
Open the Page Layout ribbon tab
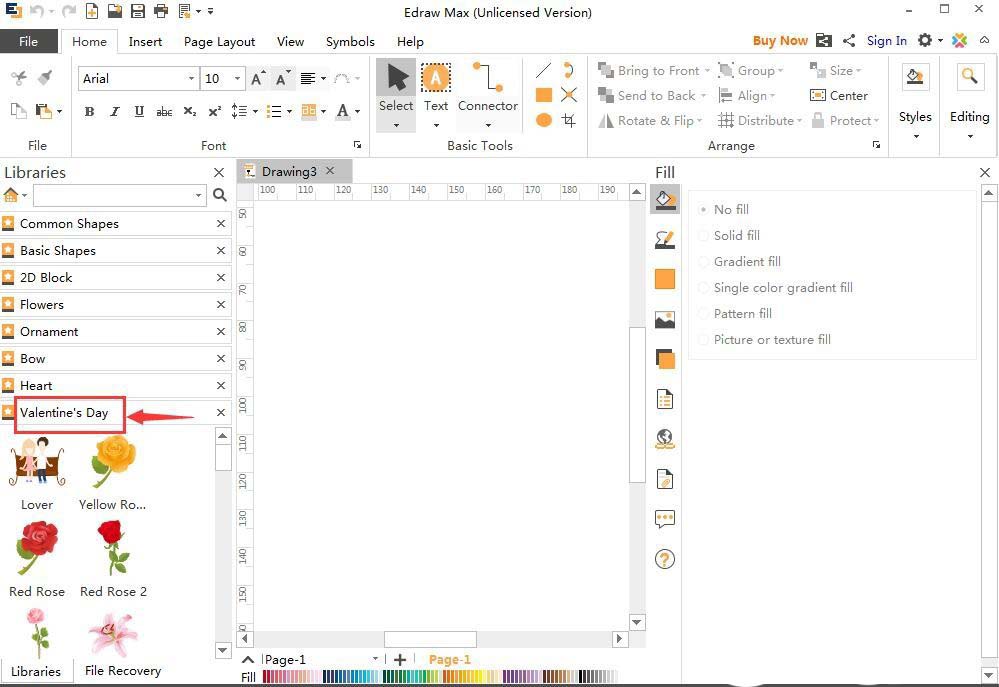219,41
